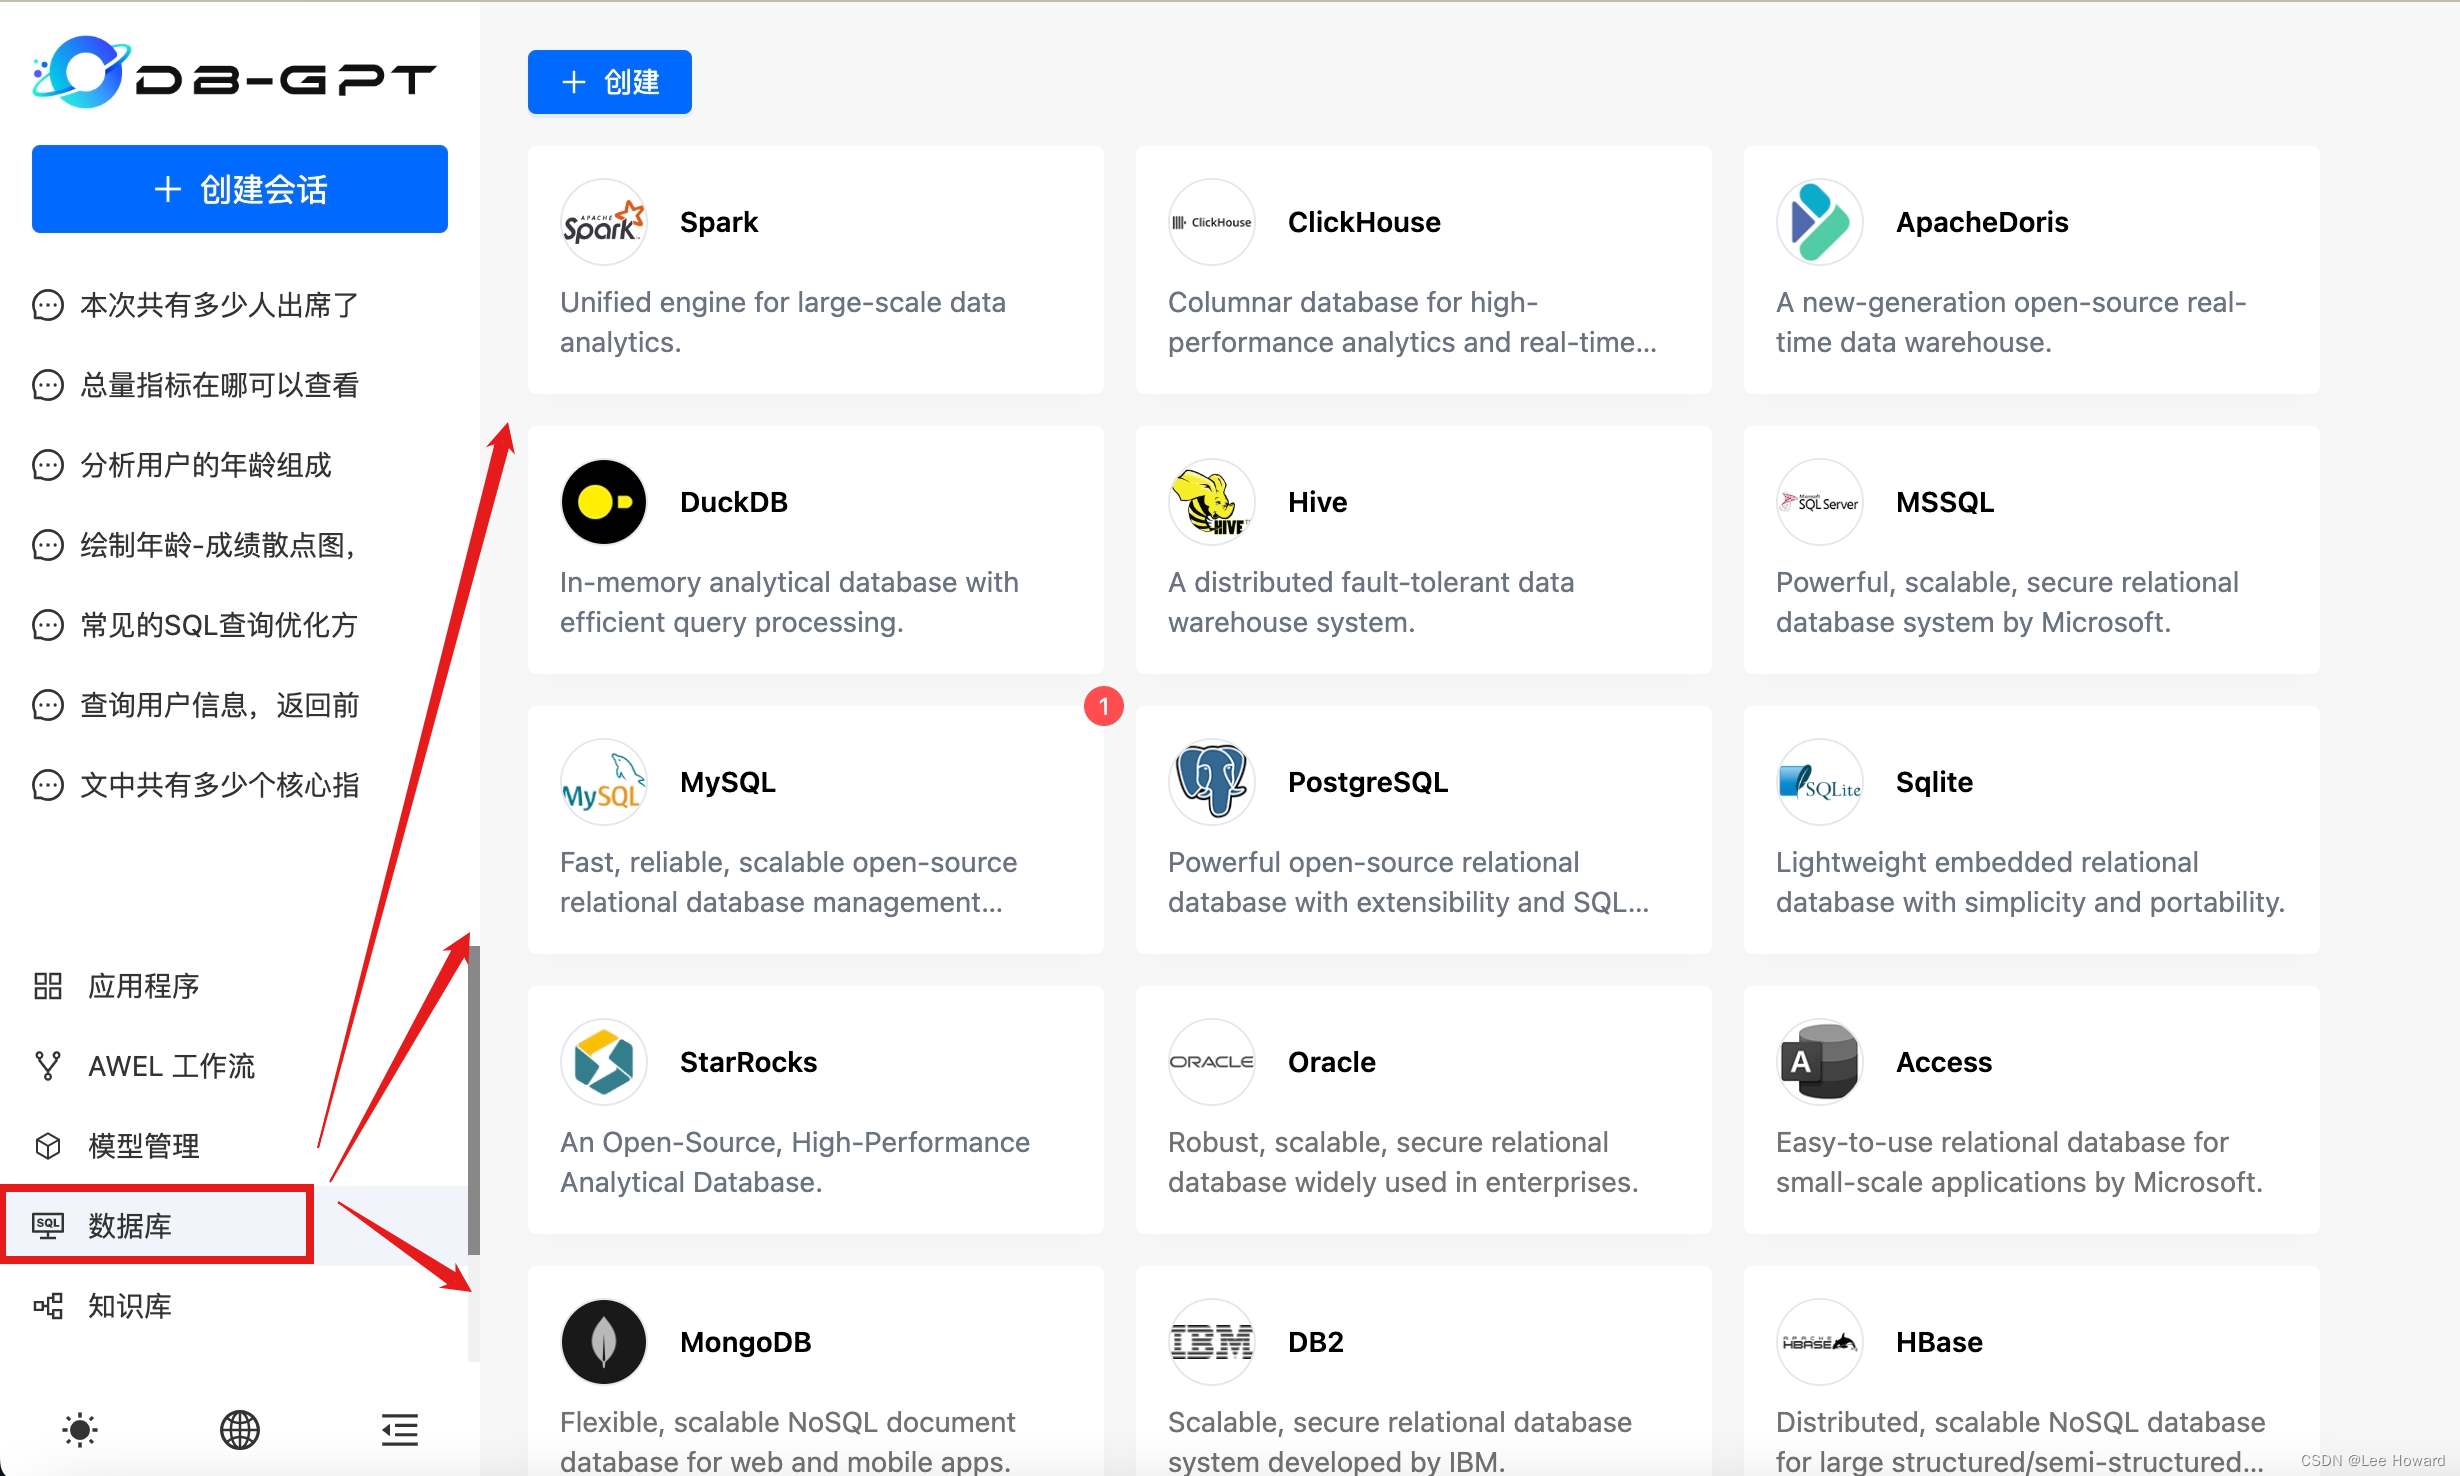This screenshot has height=1476, width=2460.
Task: Click the MySQL card badge 1
Action: coord(1103,706)
